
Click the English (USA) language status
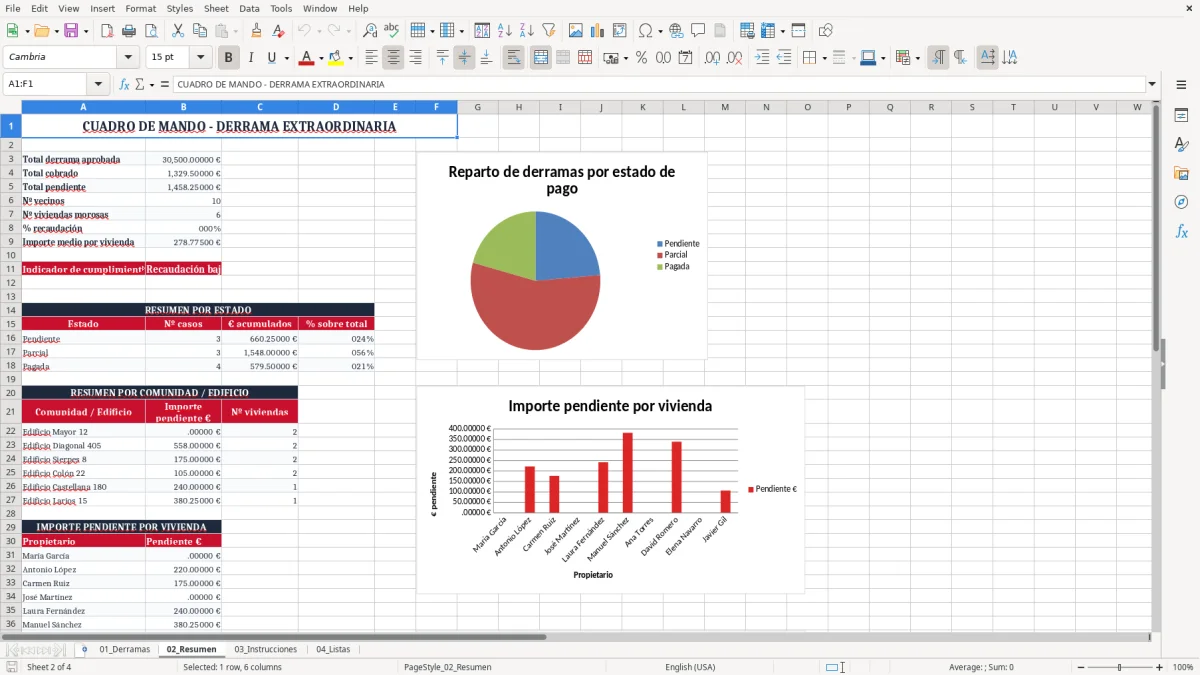pos(690,667)
